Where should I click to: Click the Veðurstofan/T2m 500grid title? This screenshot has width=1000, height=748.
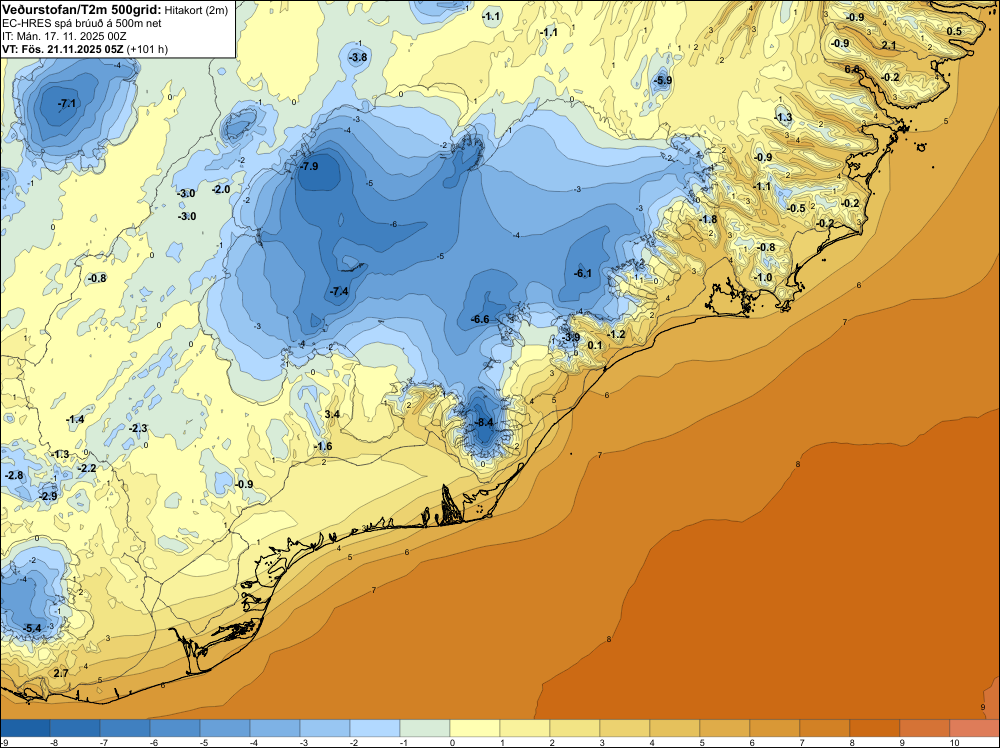pos(82,10)
